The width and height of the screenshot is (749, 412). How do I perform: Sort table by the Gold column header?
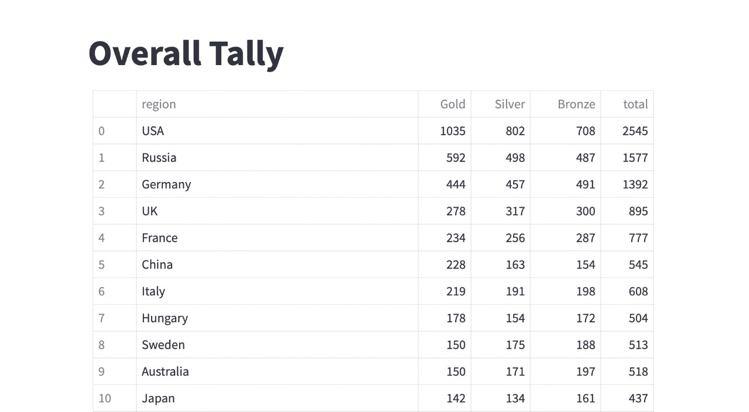point(445,104)
